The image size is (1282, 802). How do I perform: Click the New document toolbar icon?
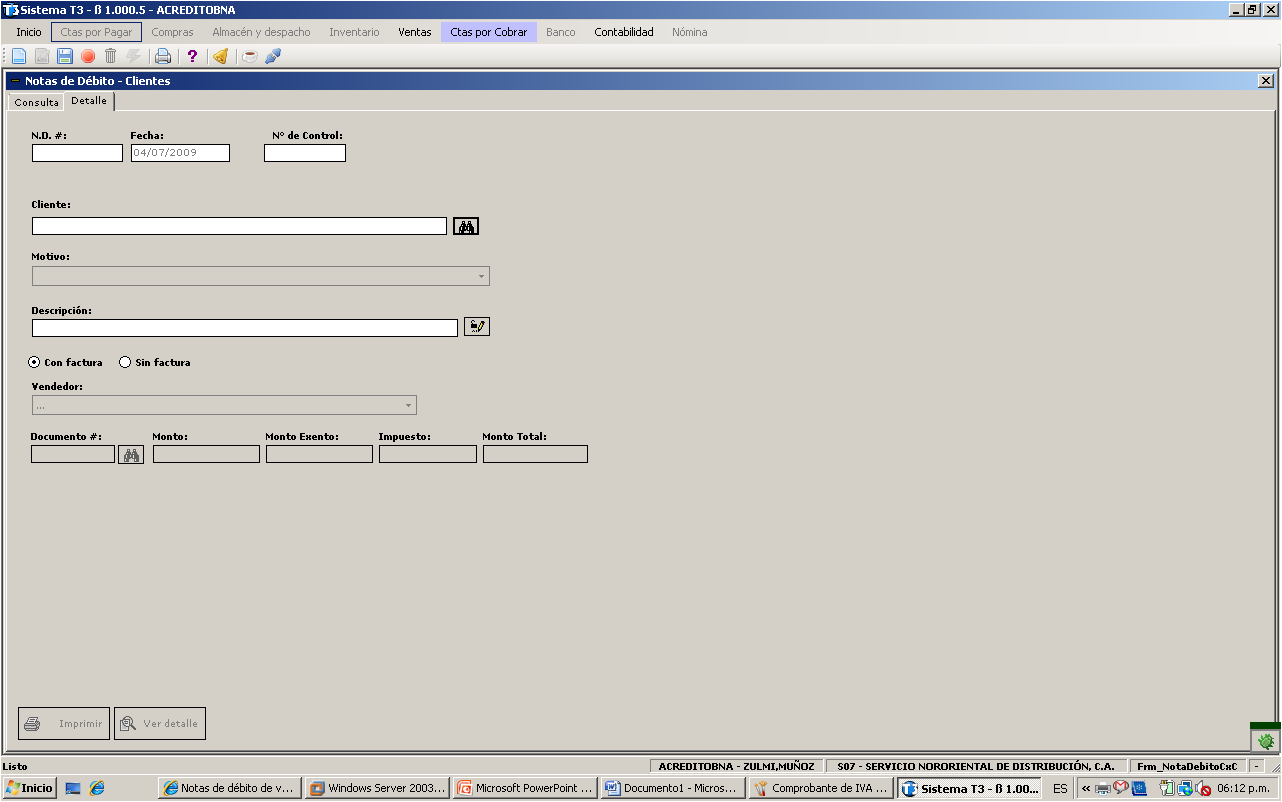[x=19, y=56]
